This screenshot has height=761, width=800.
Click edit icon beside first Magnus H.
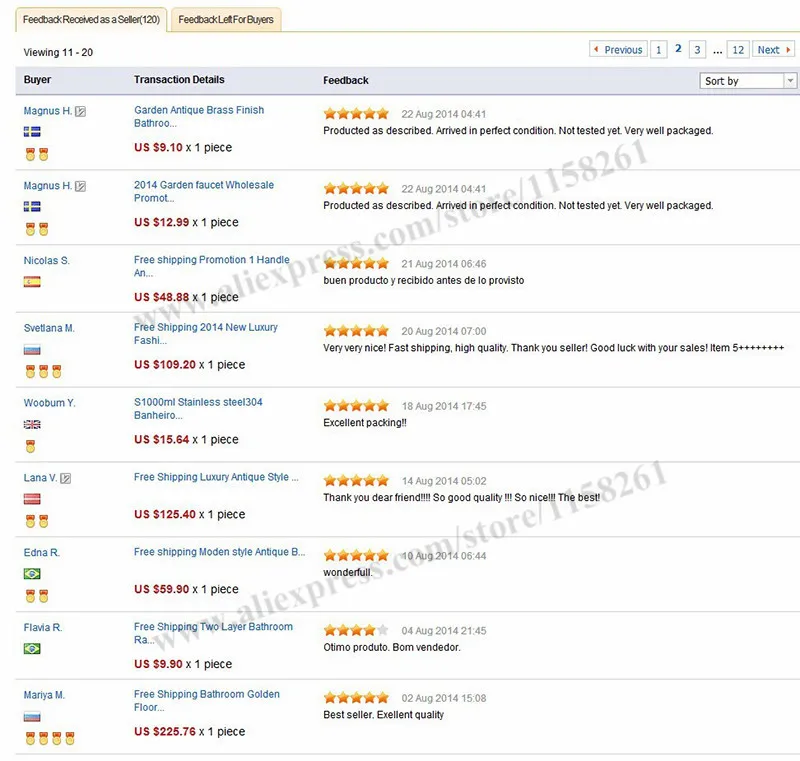pos(81,111)
